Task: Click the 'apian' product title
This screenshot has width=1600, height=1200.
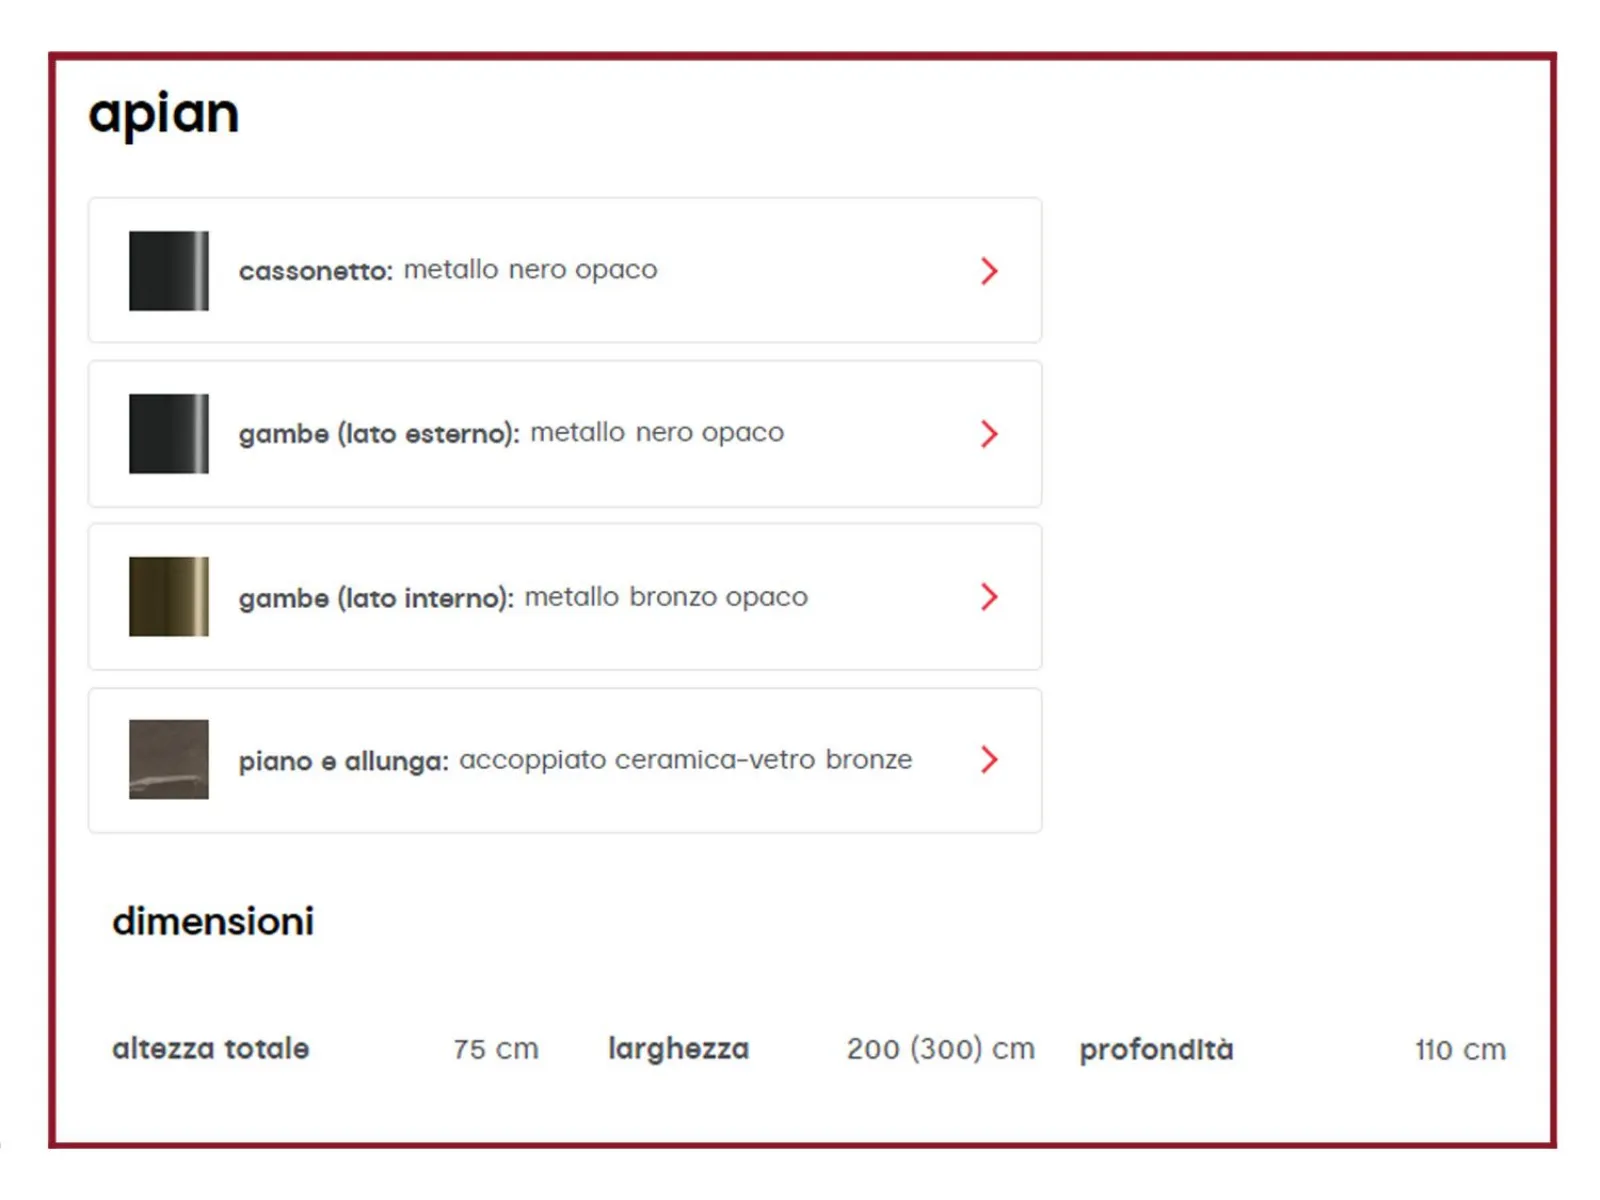Action: pos(164,116)
